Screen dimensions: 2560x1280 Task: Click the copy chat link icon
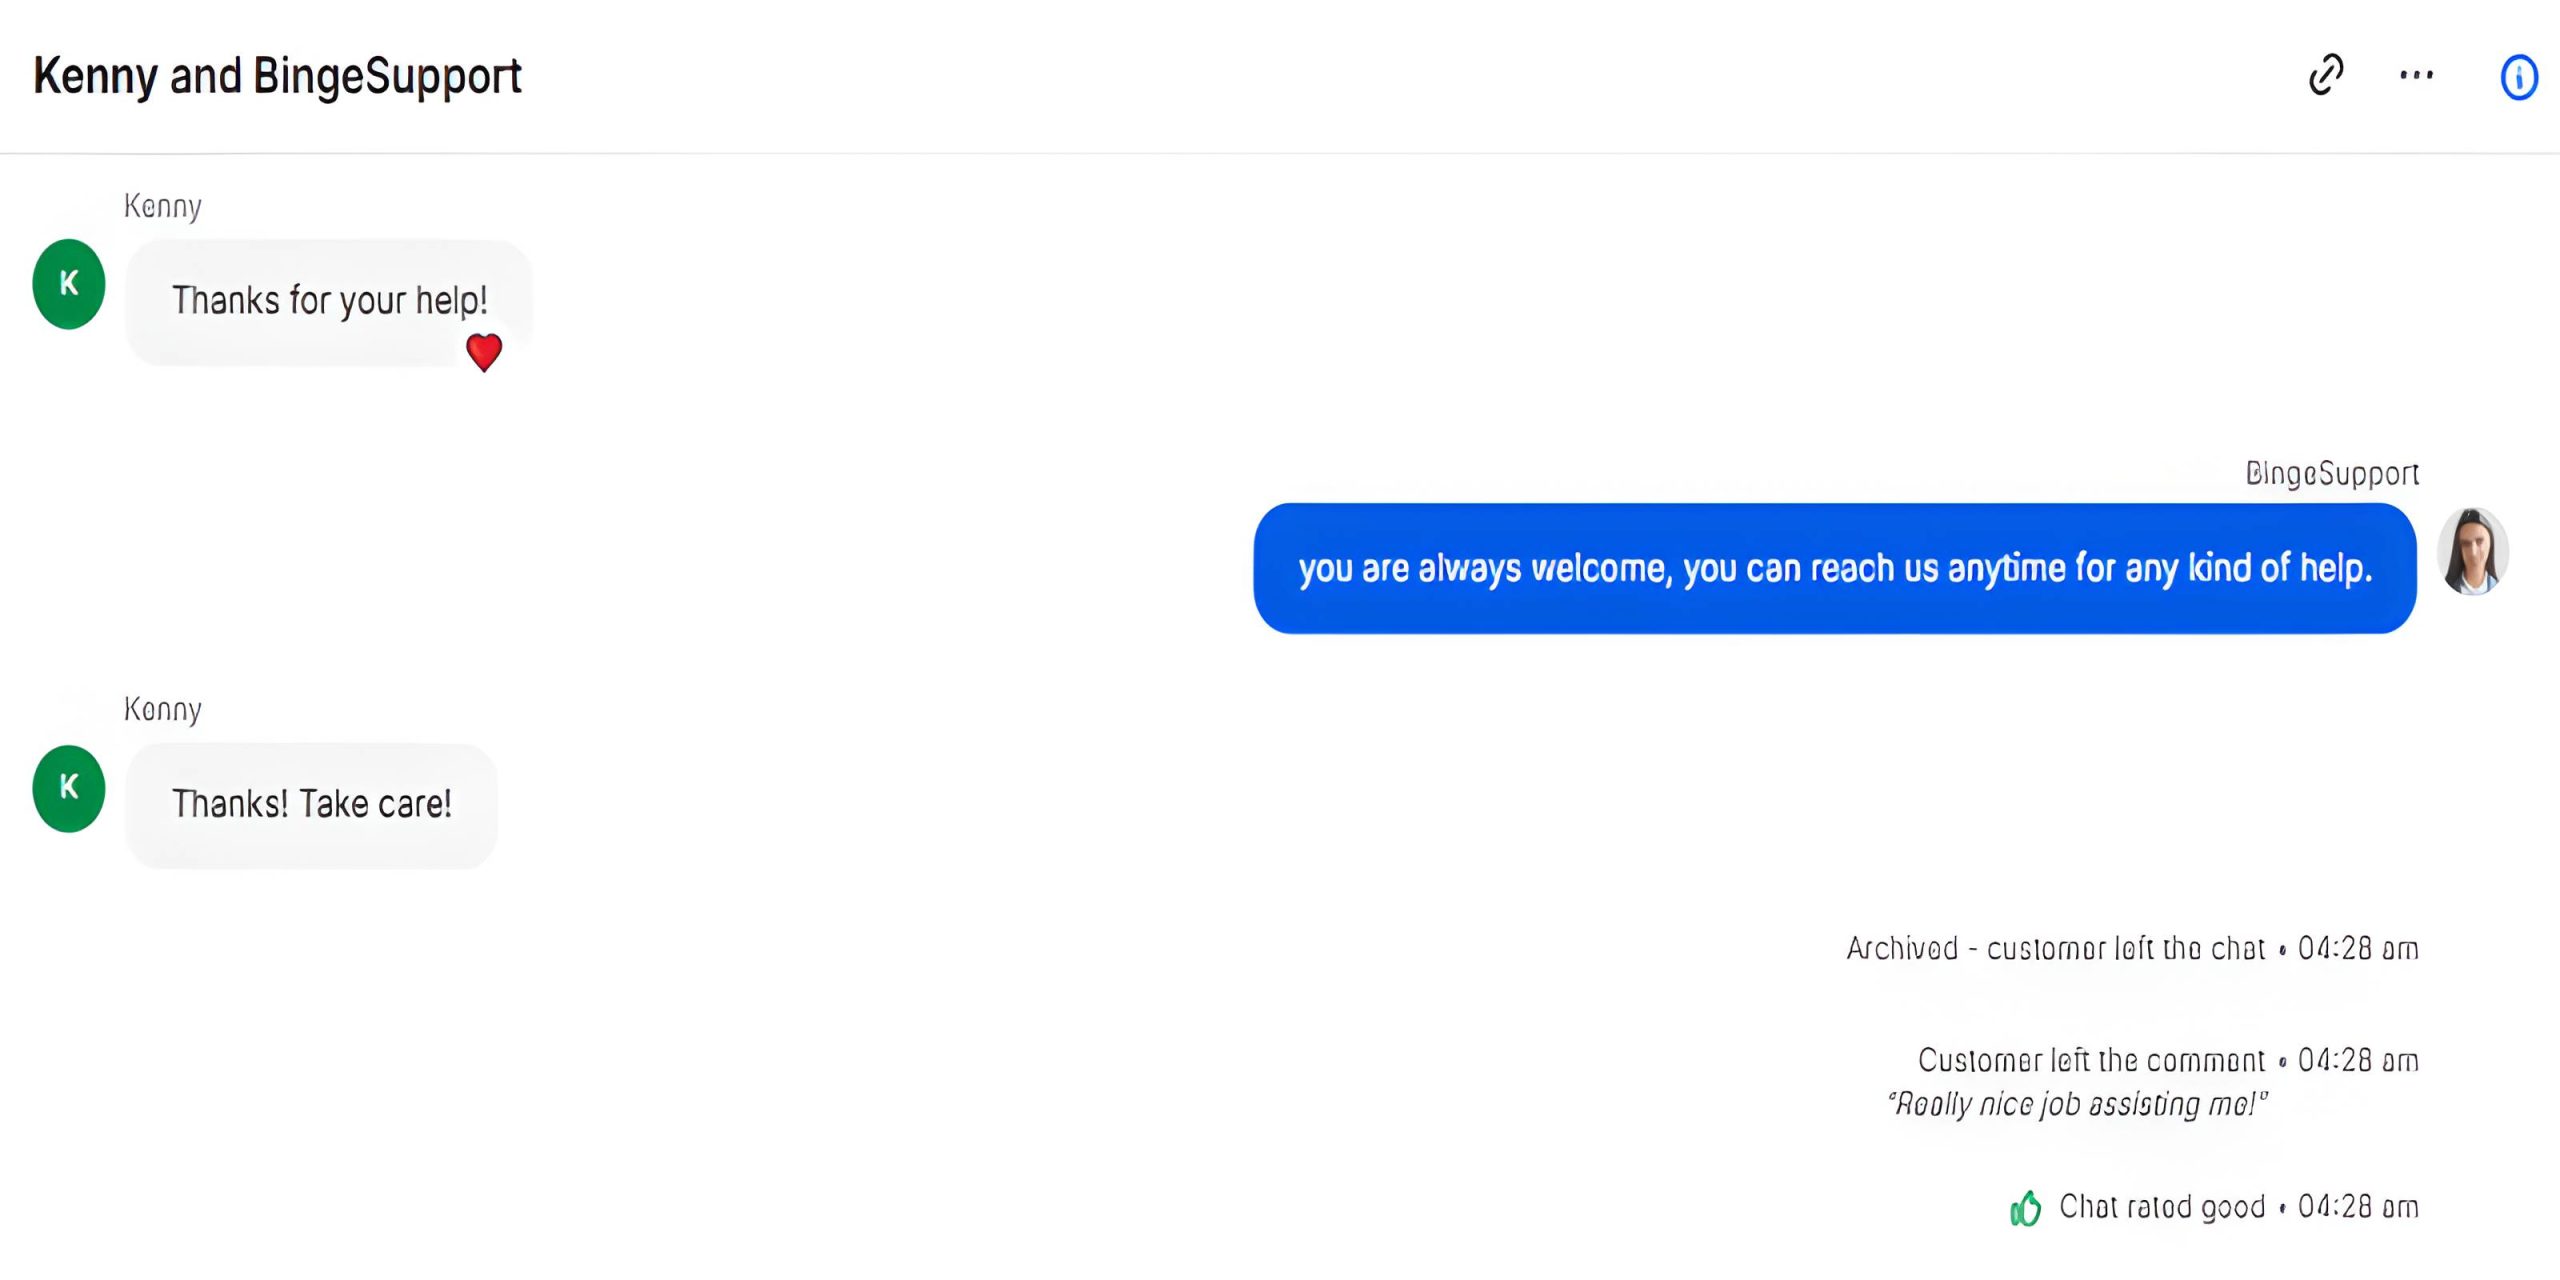[x=2326, y=75]
